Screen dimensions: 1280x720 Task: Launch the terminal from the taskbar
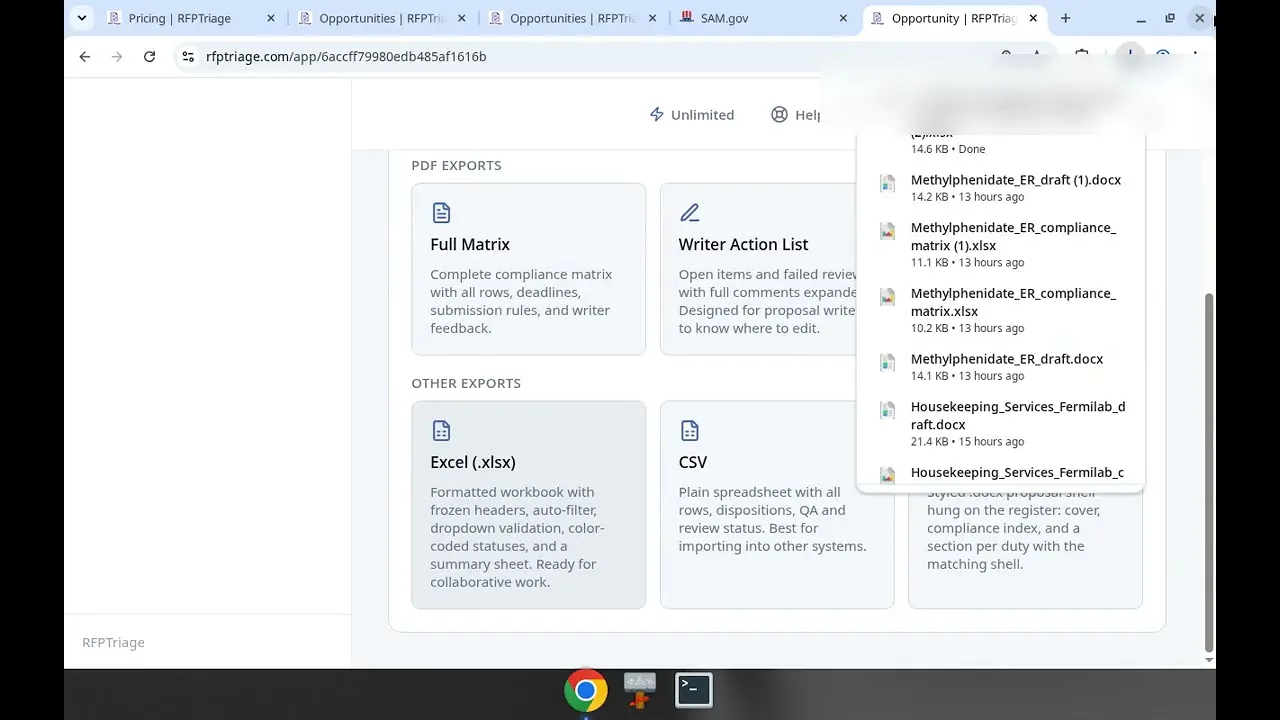(x=694, y=690)
